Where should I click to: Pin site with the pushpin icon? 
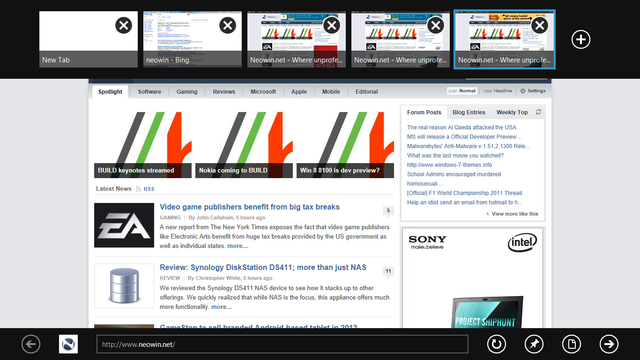tap(533, 344)
